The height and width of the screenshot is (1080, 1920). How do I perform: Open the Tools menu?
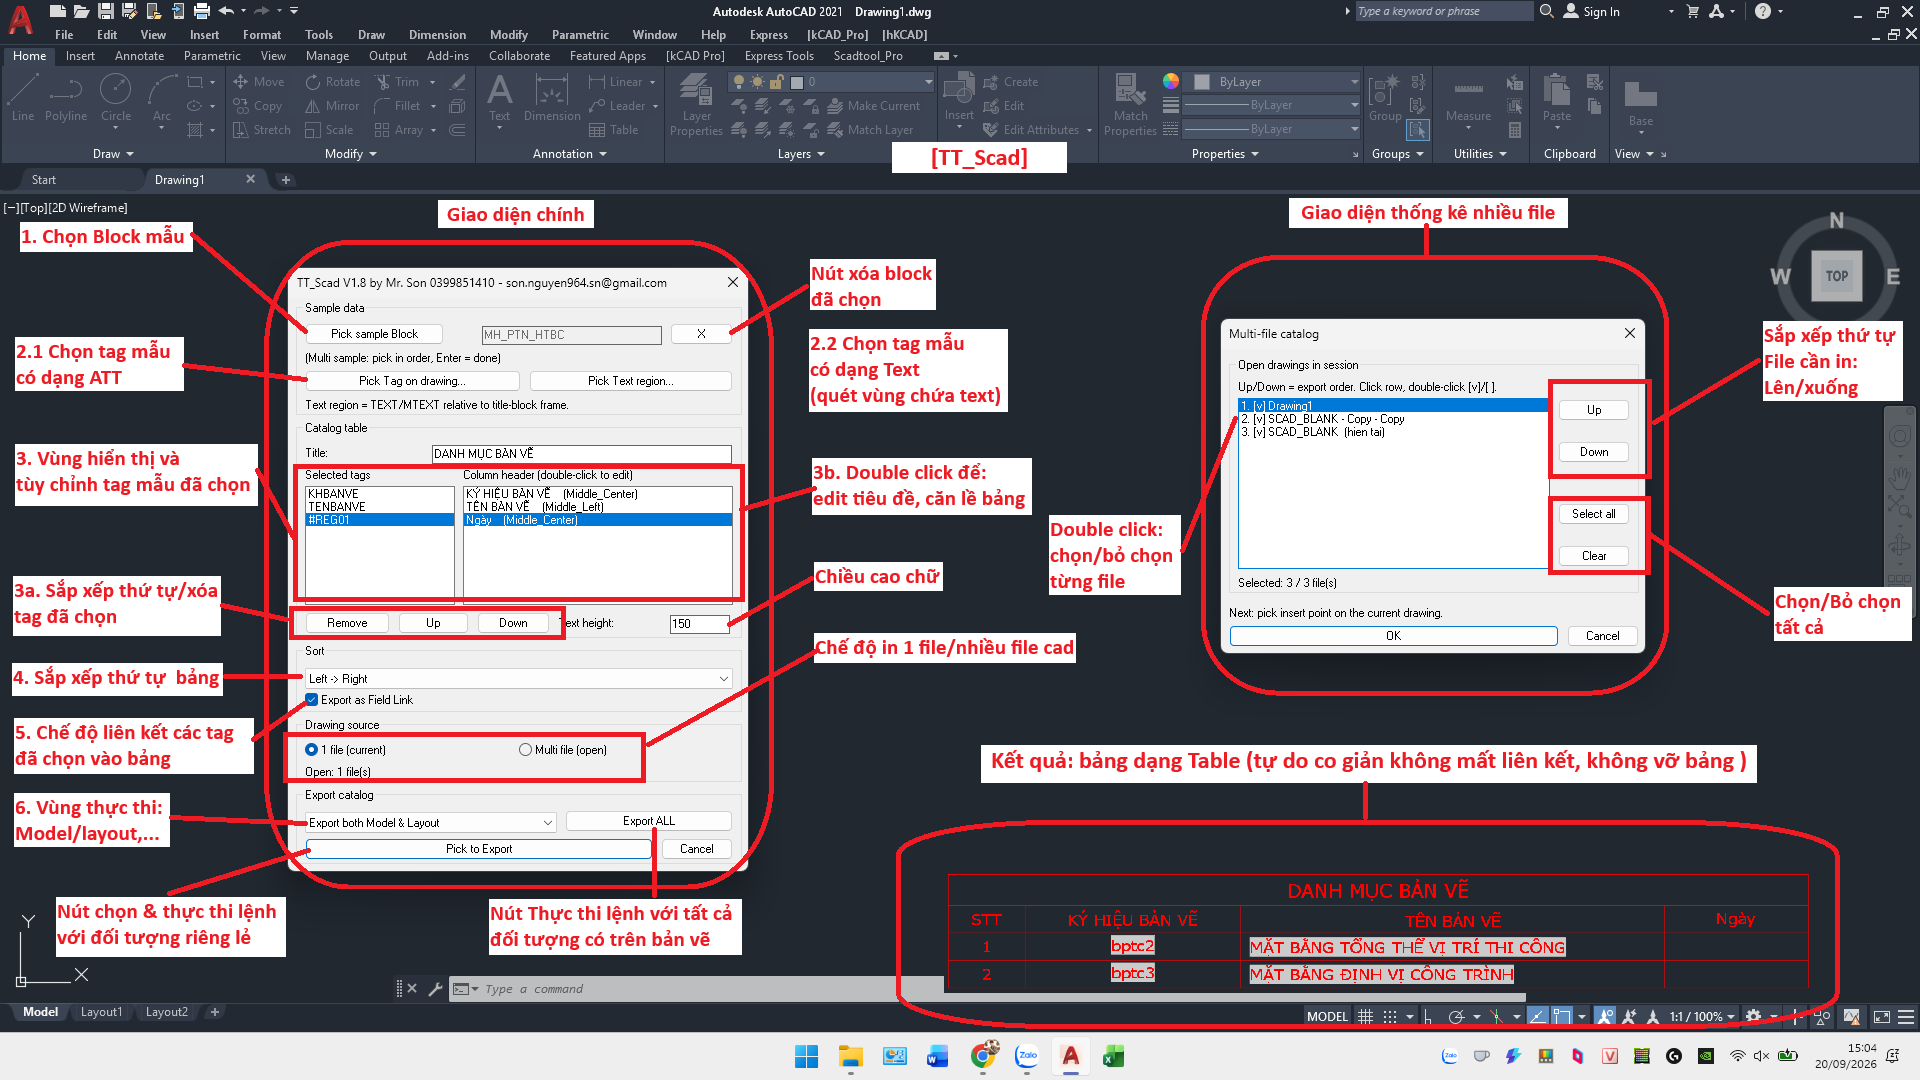click(x=319, y=35)
